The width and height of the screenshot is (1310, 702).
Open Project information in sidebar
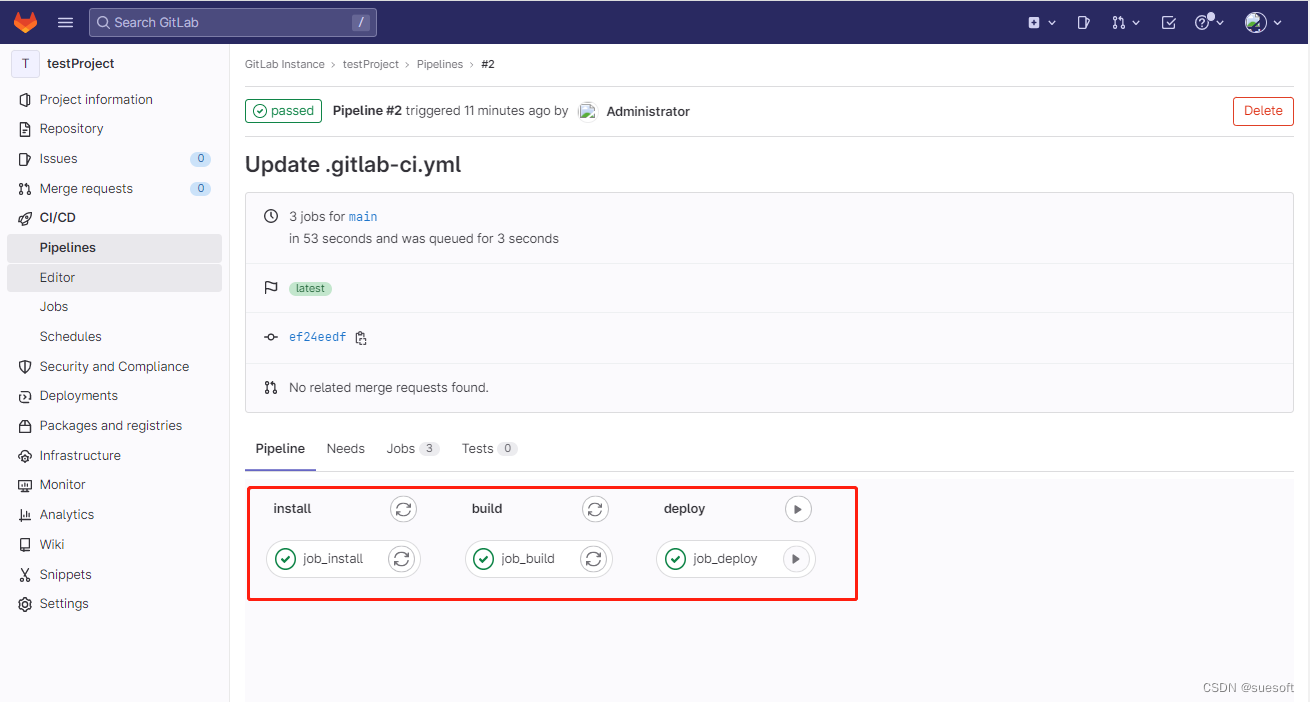[96, 99]
